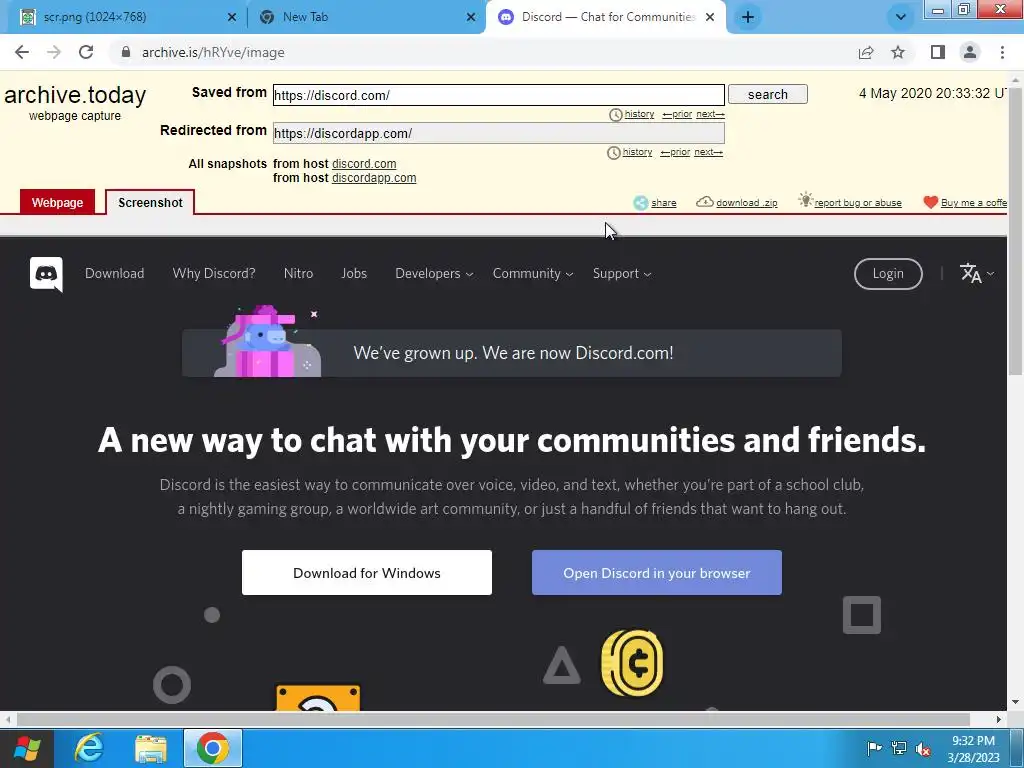Open Chrome share icon in address bar
This screenshot has width=1024, height=768.
[866, 52]
